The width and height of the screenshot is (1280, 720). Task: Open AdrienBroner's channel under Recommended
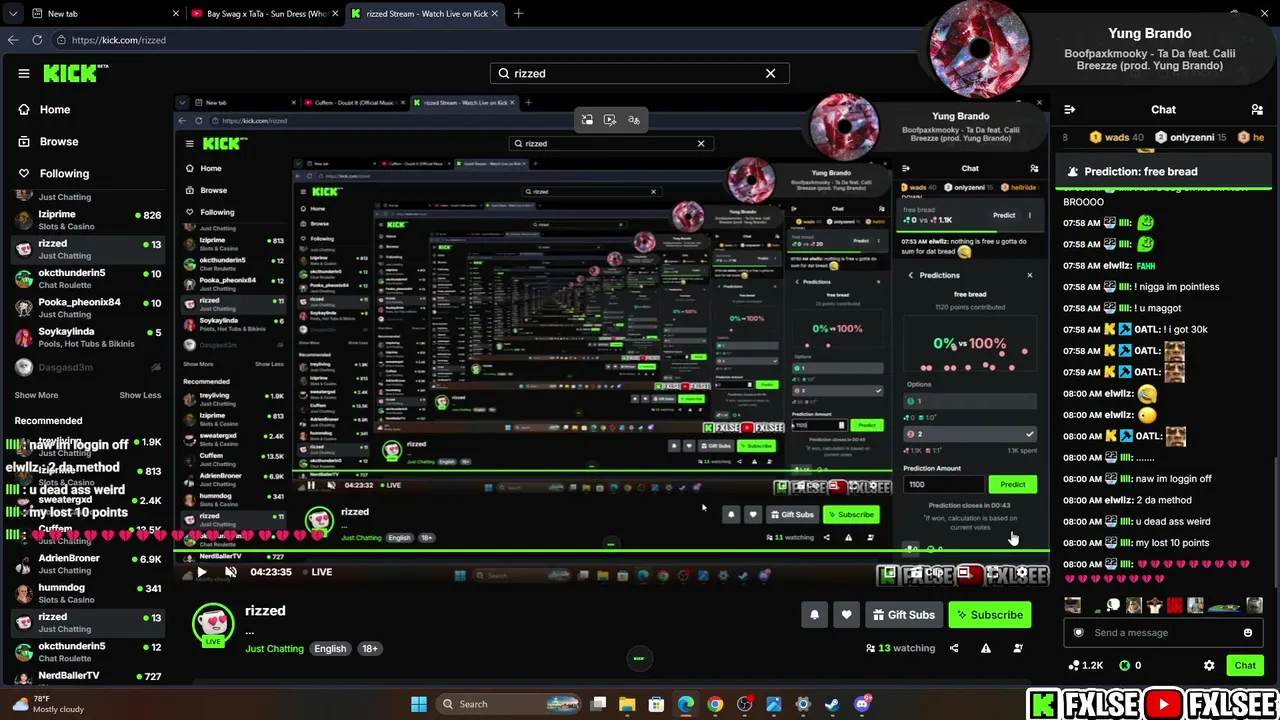coord(88,564)
